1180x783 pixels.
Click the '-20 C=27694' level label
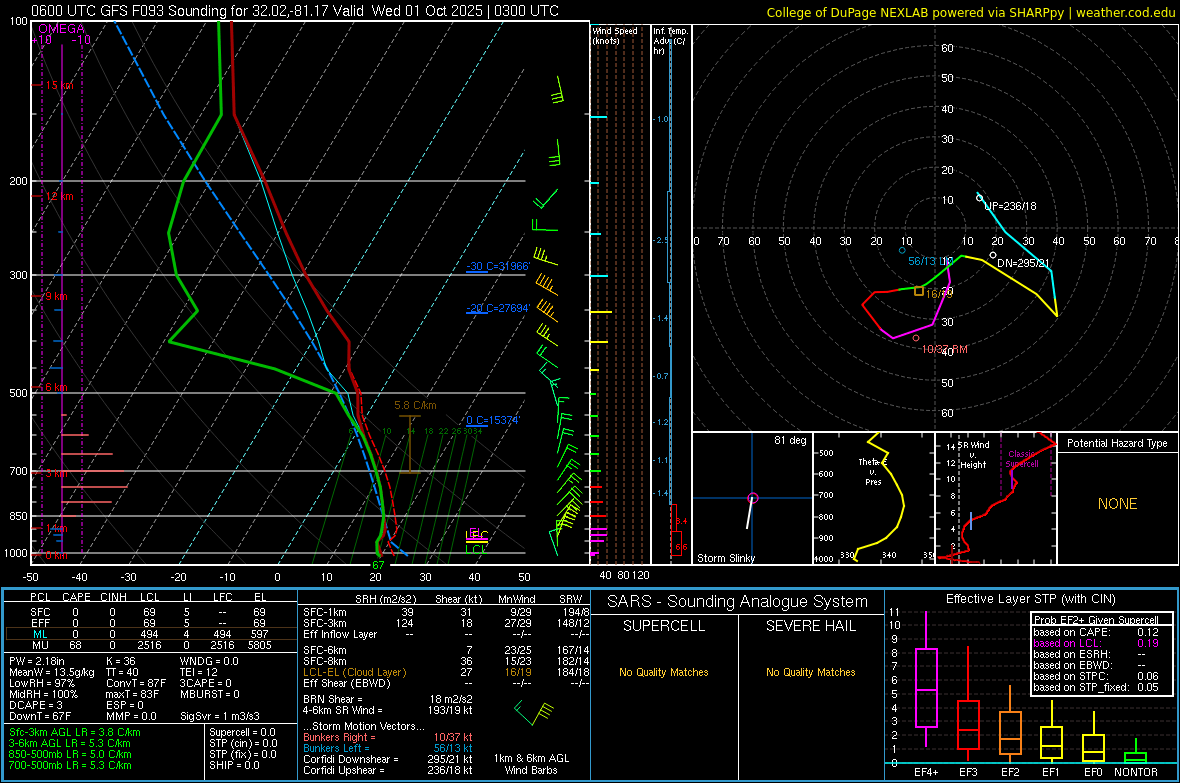coord(498,308)
